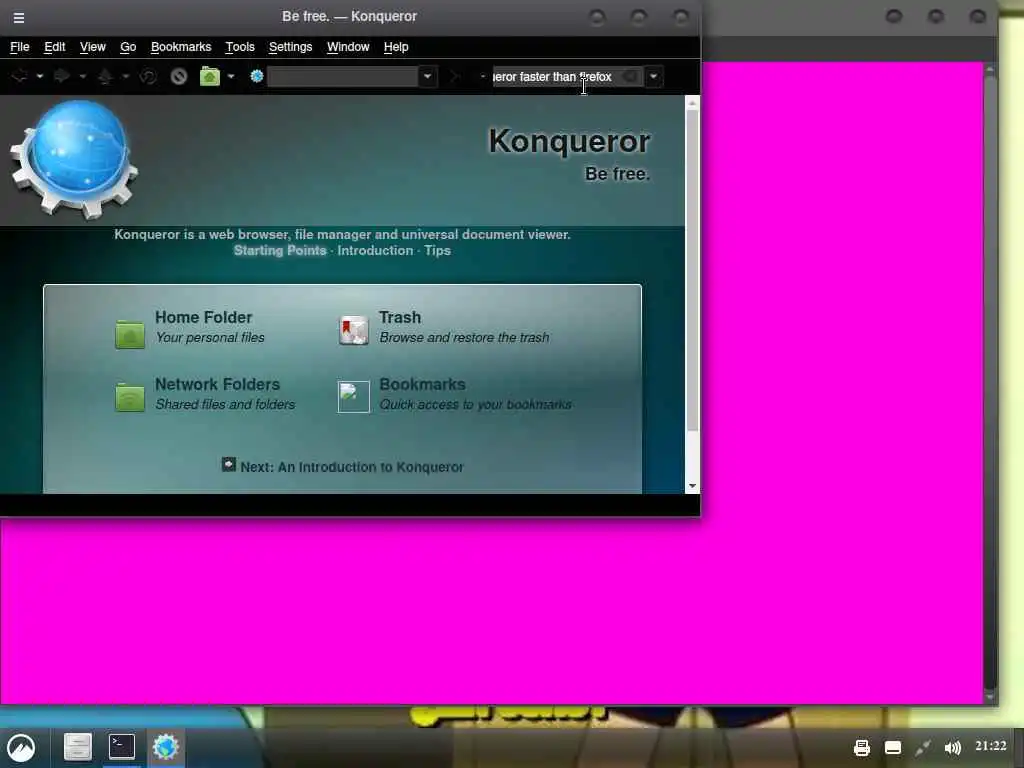The height and width of the screenshot is (768, 1024).
Task: Click the page scroll down arrow
Action: tap(692, 486)
